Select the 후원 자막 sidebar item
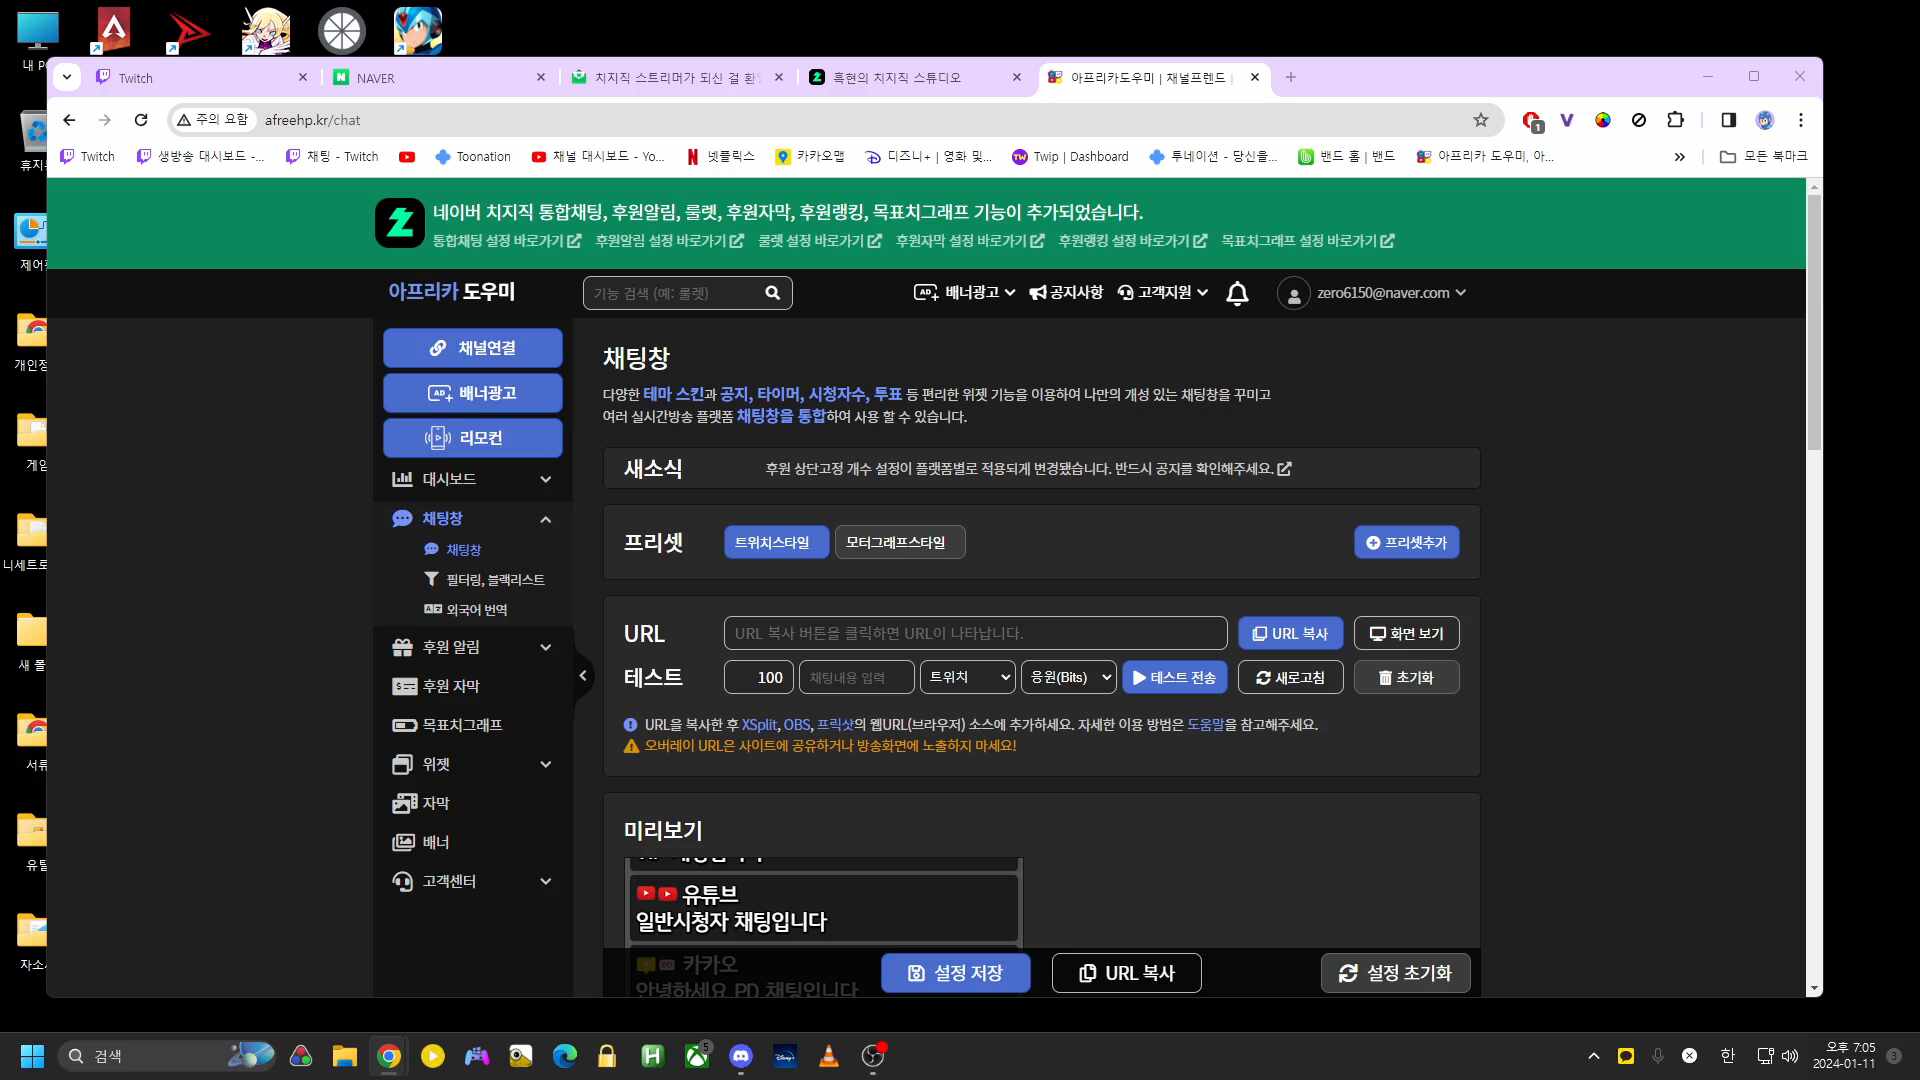 tap(450, 686)
